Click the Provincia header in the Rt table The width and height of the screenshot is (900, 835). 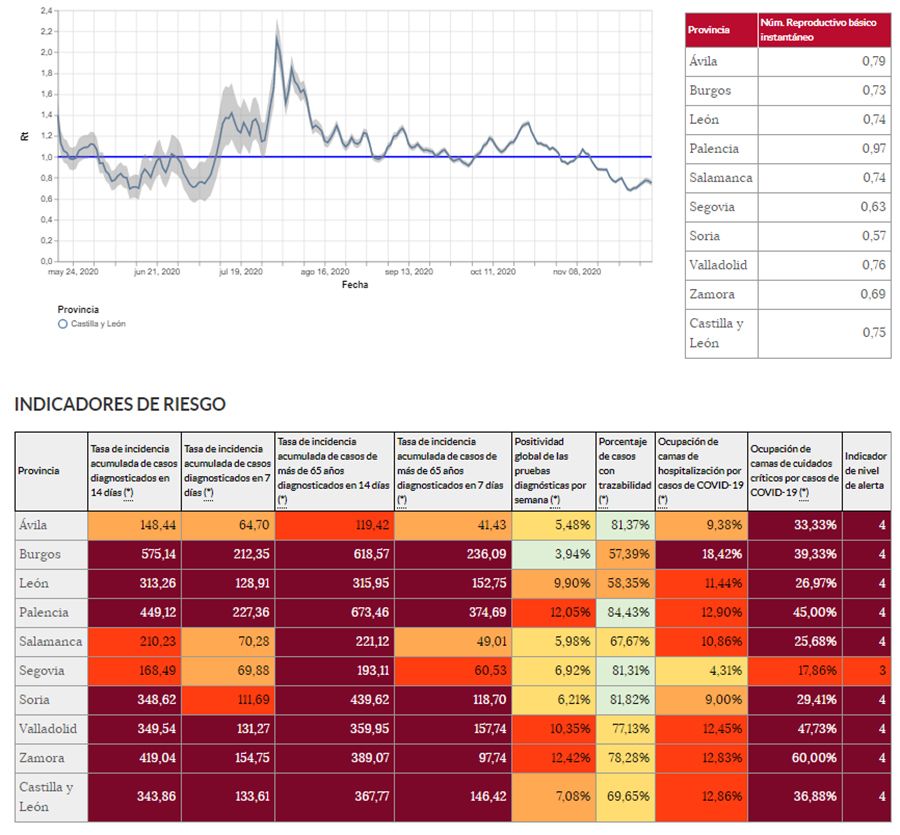[x=708, y=30]
